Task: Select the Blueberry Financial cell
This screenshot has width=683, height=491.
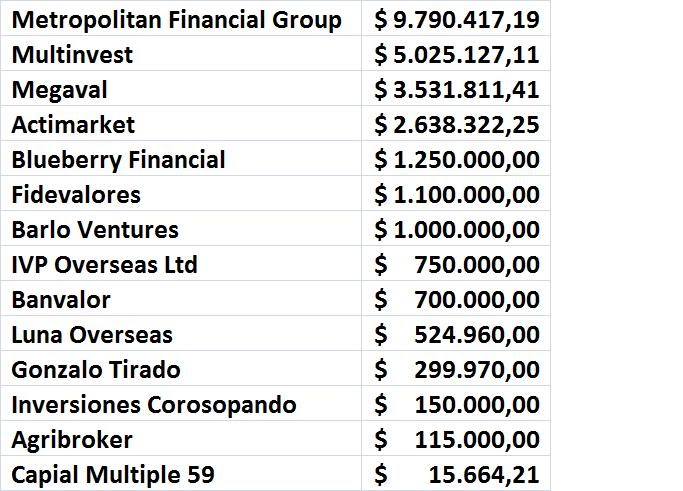Action: coord(118,159)
